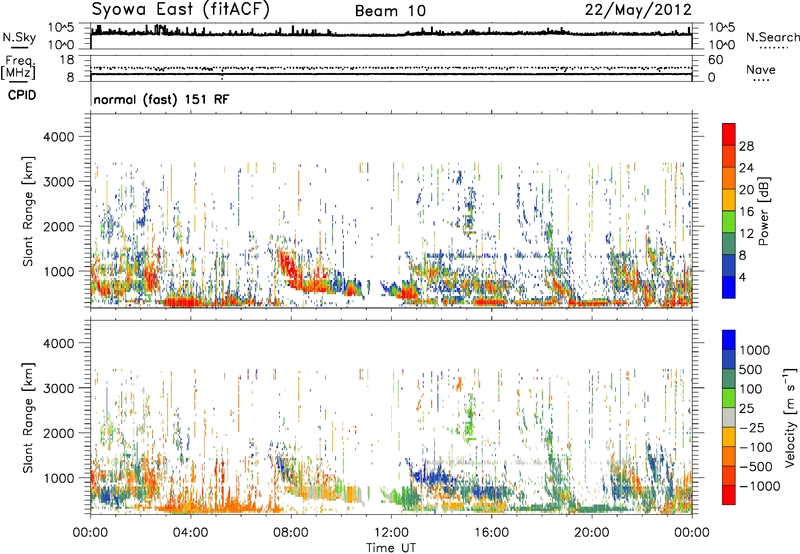Screen dimensions: 800x554
Task: Click '4000' on the power panel's range axis
Action: click(x=59, y=137)
